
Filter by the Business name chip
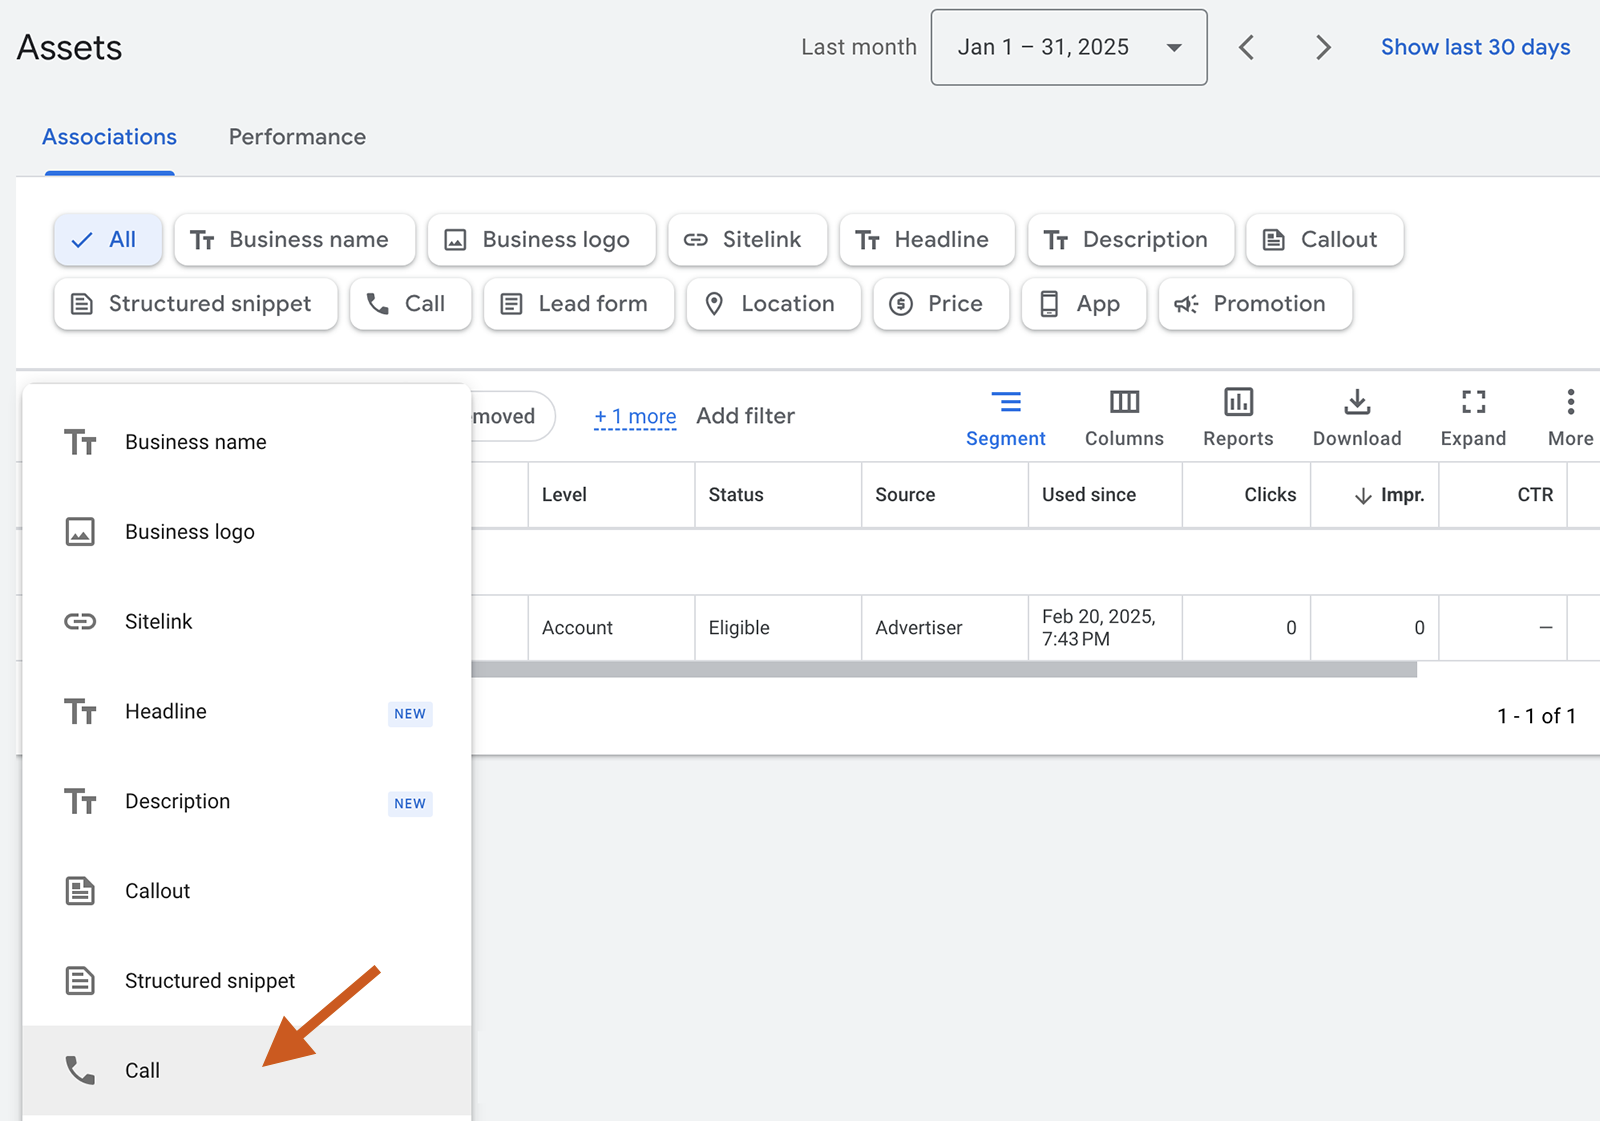[x=294, y=240]
